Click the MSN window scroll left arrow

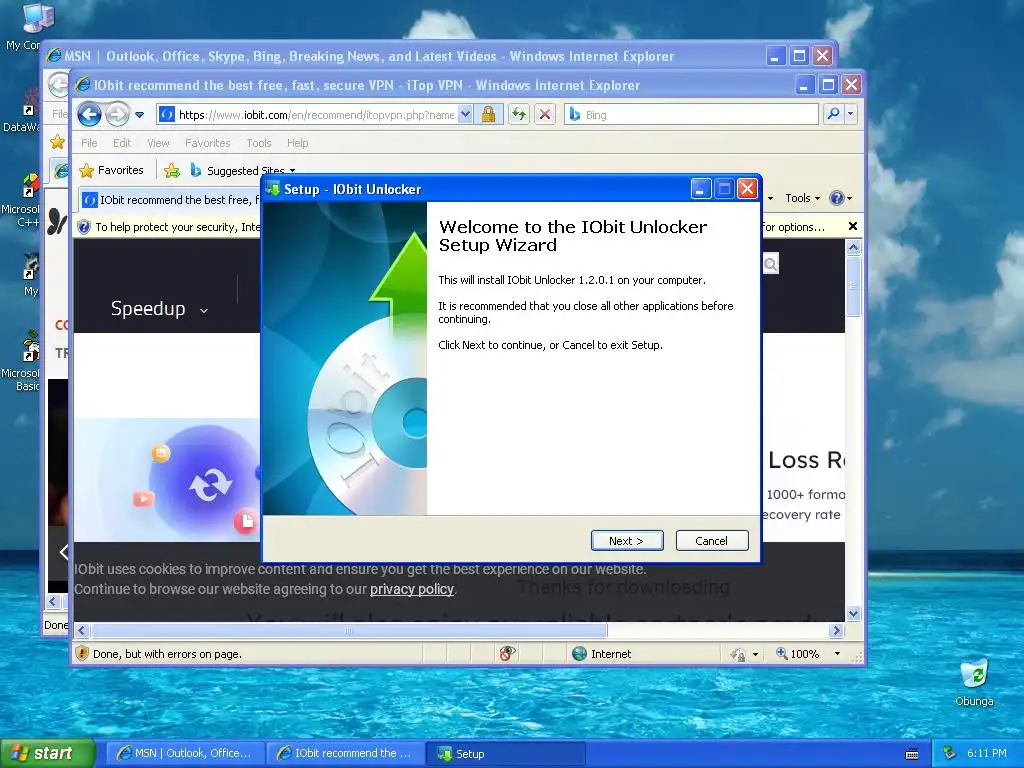pyautogui.click(x=54, y=601)
